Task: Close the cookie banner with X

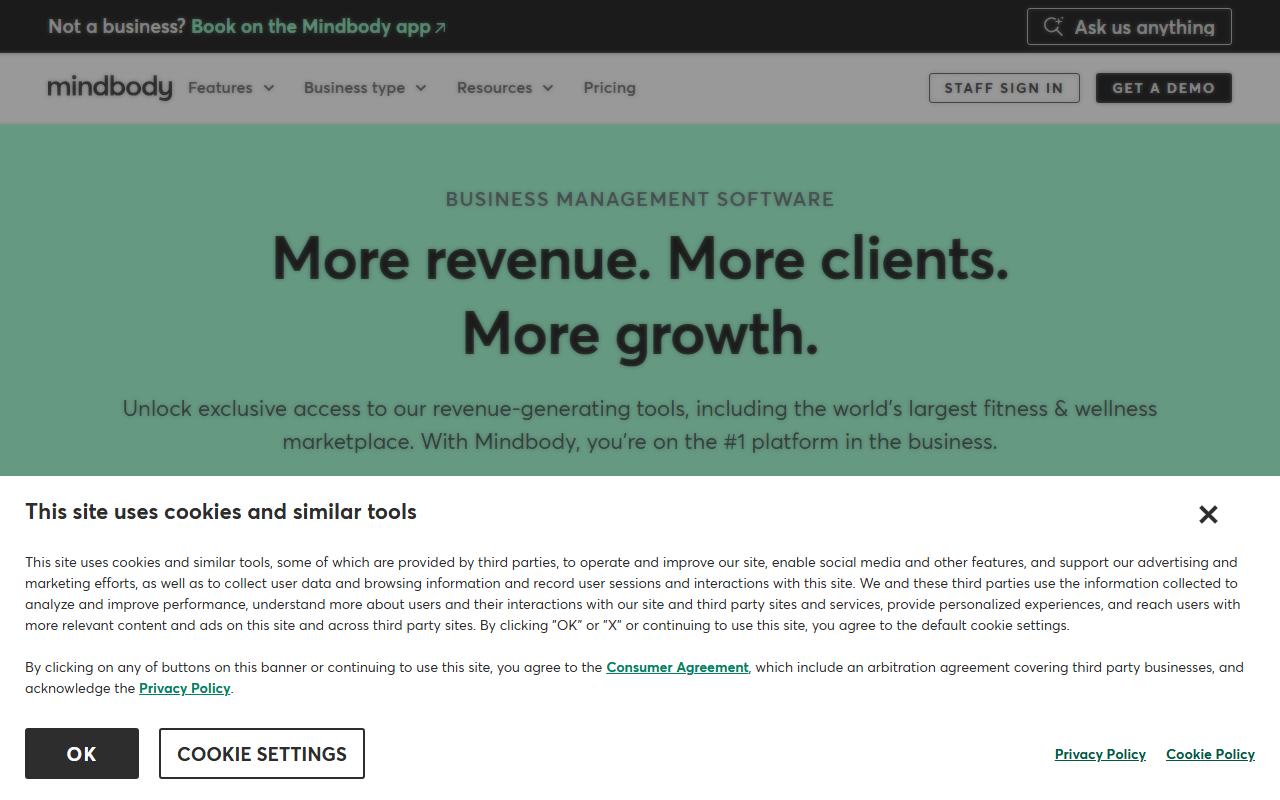Action: pyautogui.click(x=1208, y=515)
